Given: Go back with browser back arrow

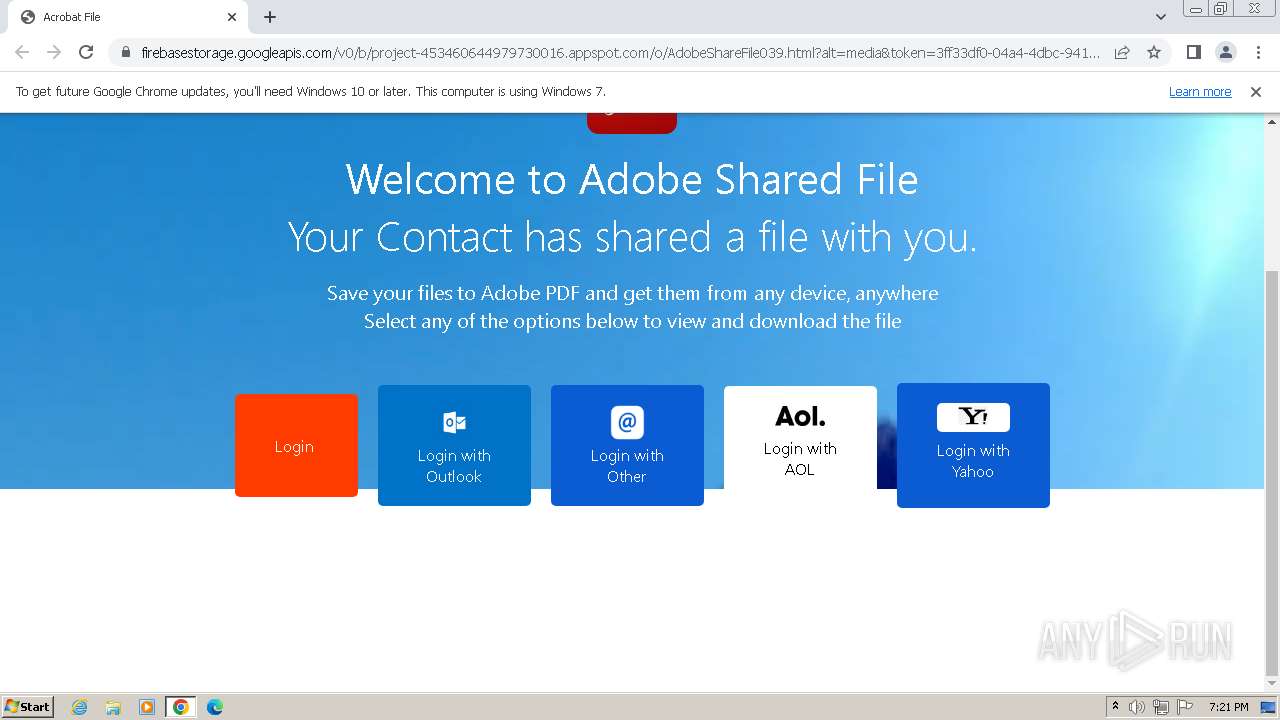Looking at the screenshot, I should (x=22, y=52).
